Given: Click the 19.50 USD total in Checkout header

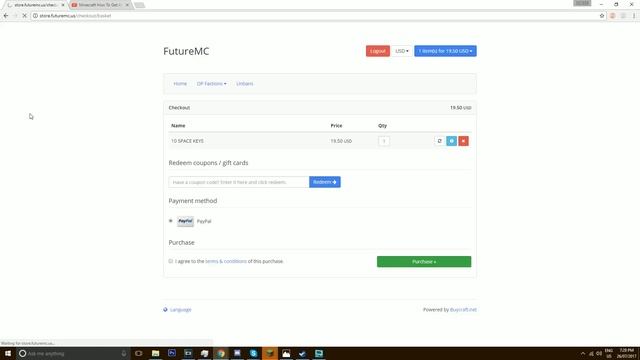Looking at the screenshot, I should tap(460, 108).
